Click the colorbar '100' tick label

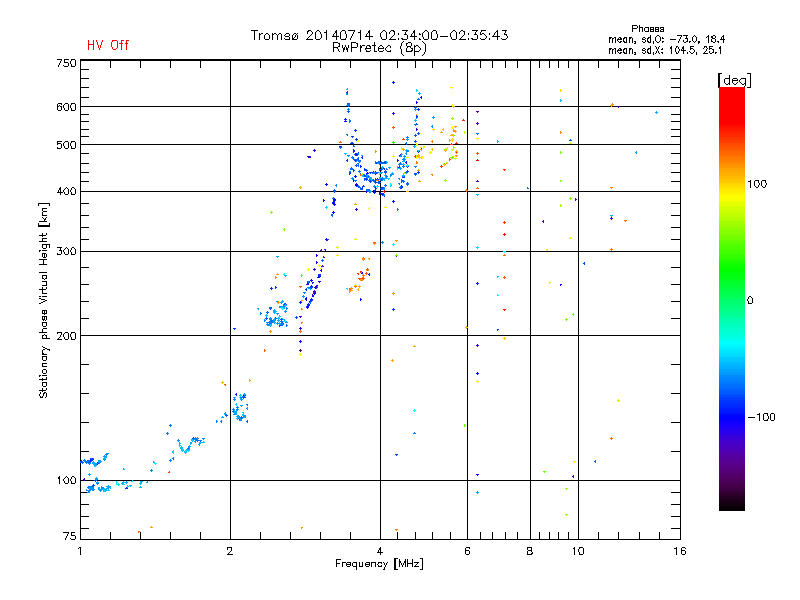click(757, 184)
